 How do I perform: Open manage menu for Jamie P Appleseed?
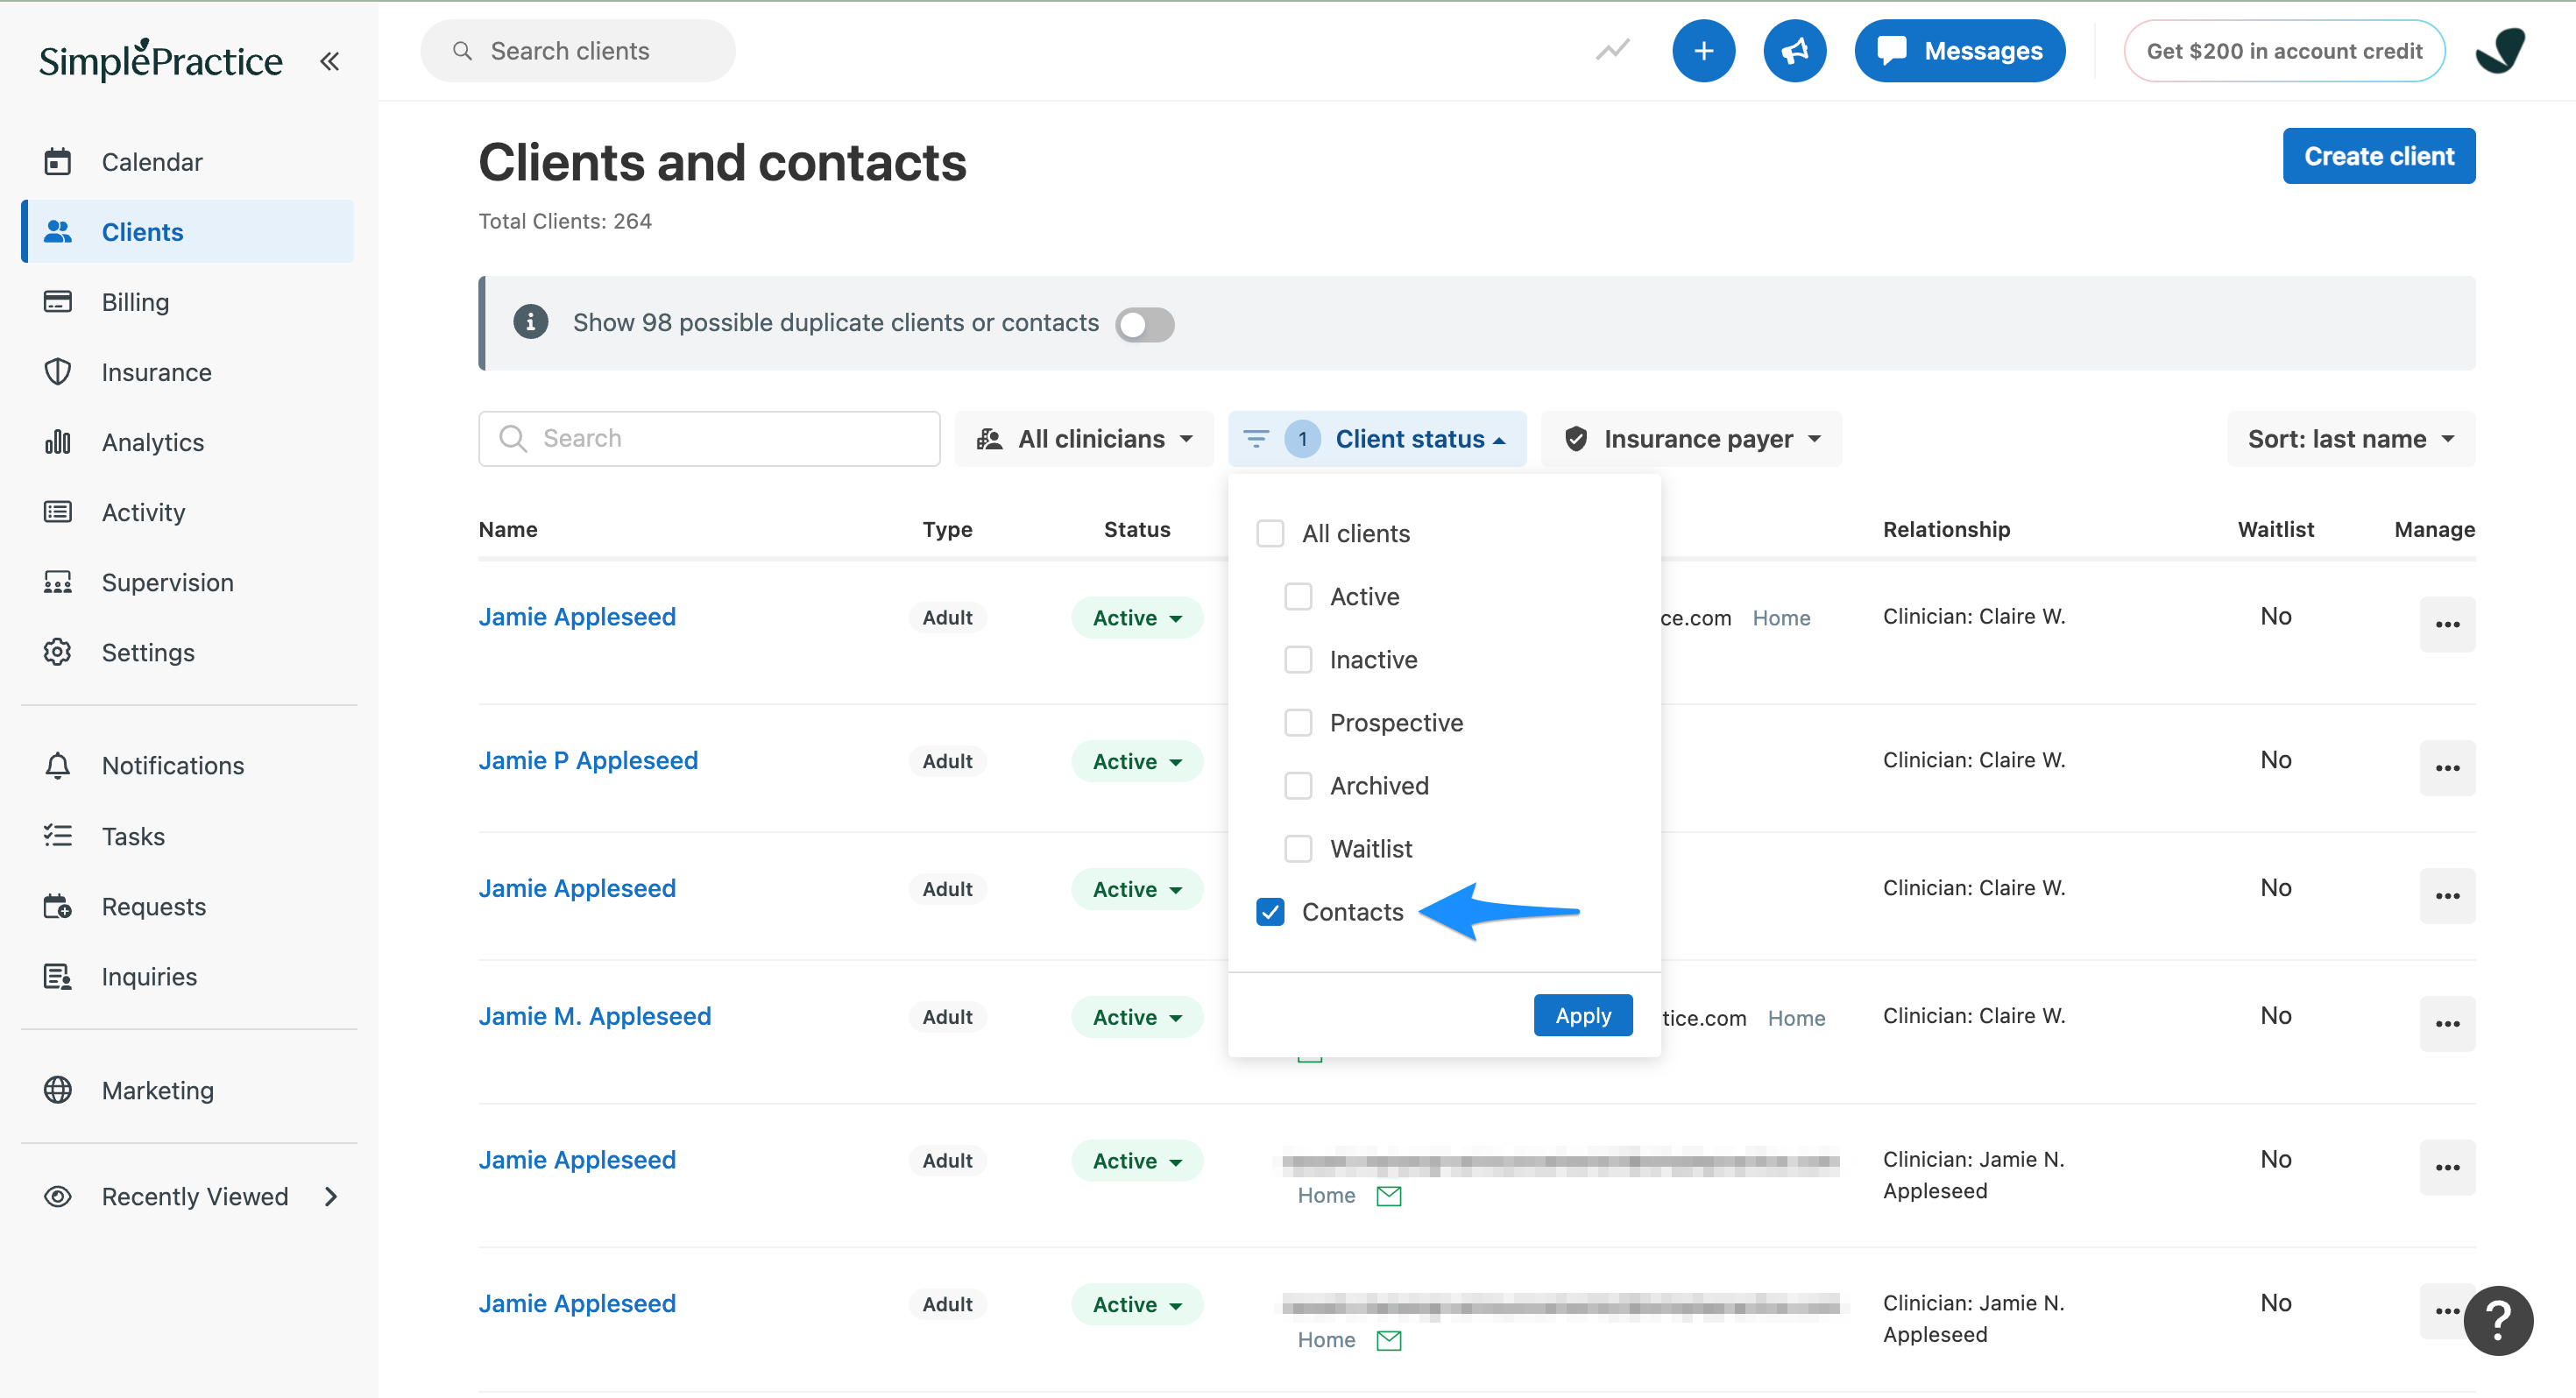click(2447, 768)
